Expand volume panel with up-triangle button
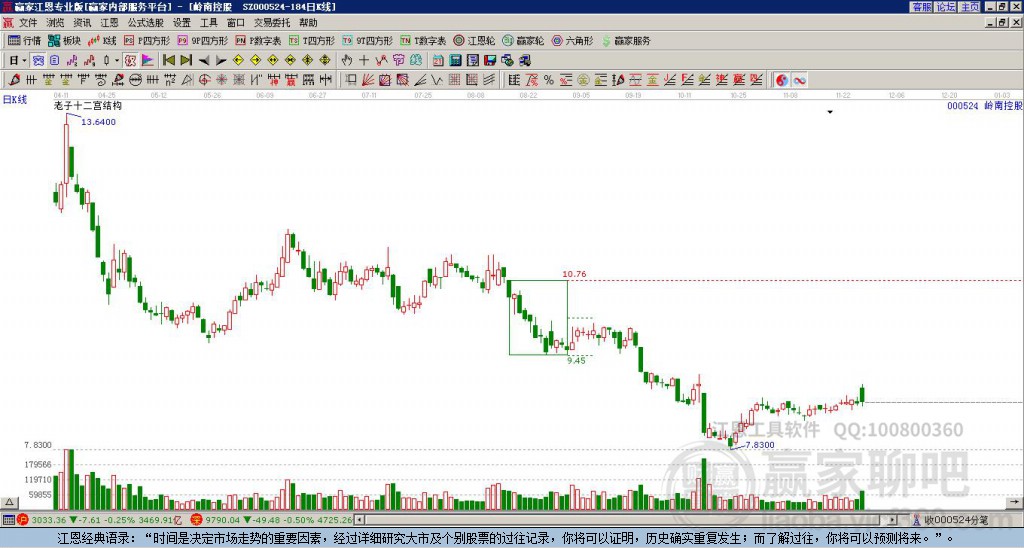The image size is (1024, 548). (x=9, y=502)
